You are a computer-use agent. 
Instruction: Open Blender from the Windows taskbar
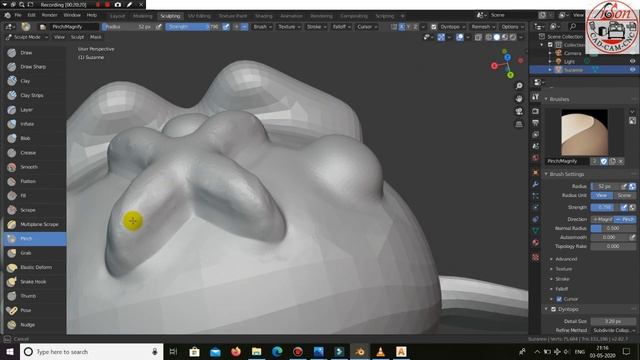(x=360, y=352)
